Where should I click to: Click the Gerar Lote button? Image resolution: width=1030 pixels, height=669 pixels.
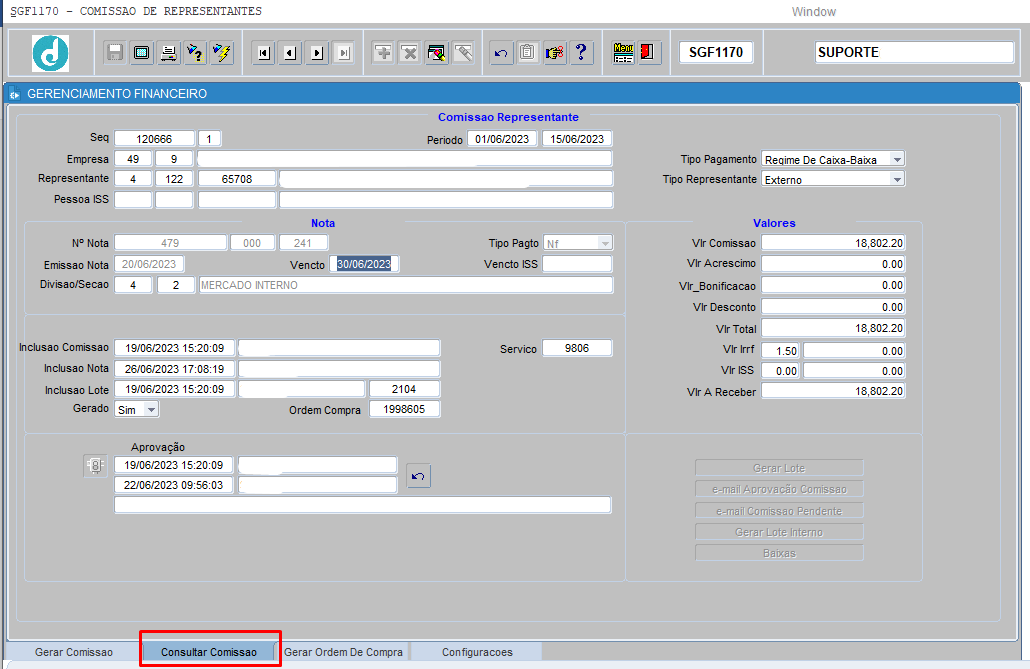pos(779,468)
